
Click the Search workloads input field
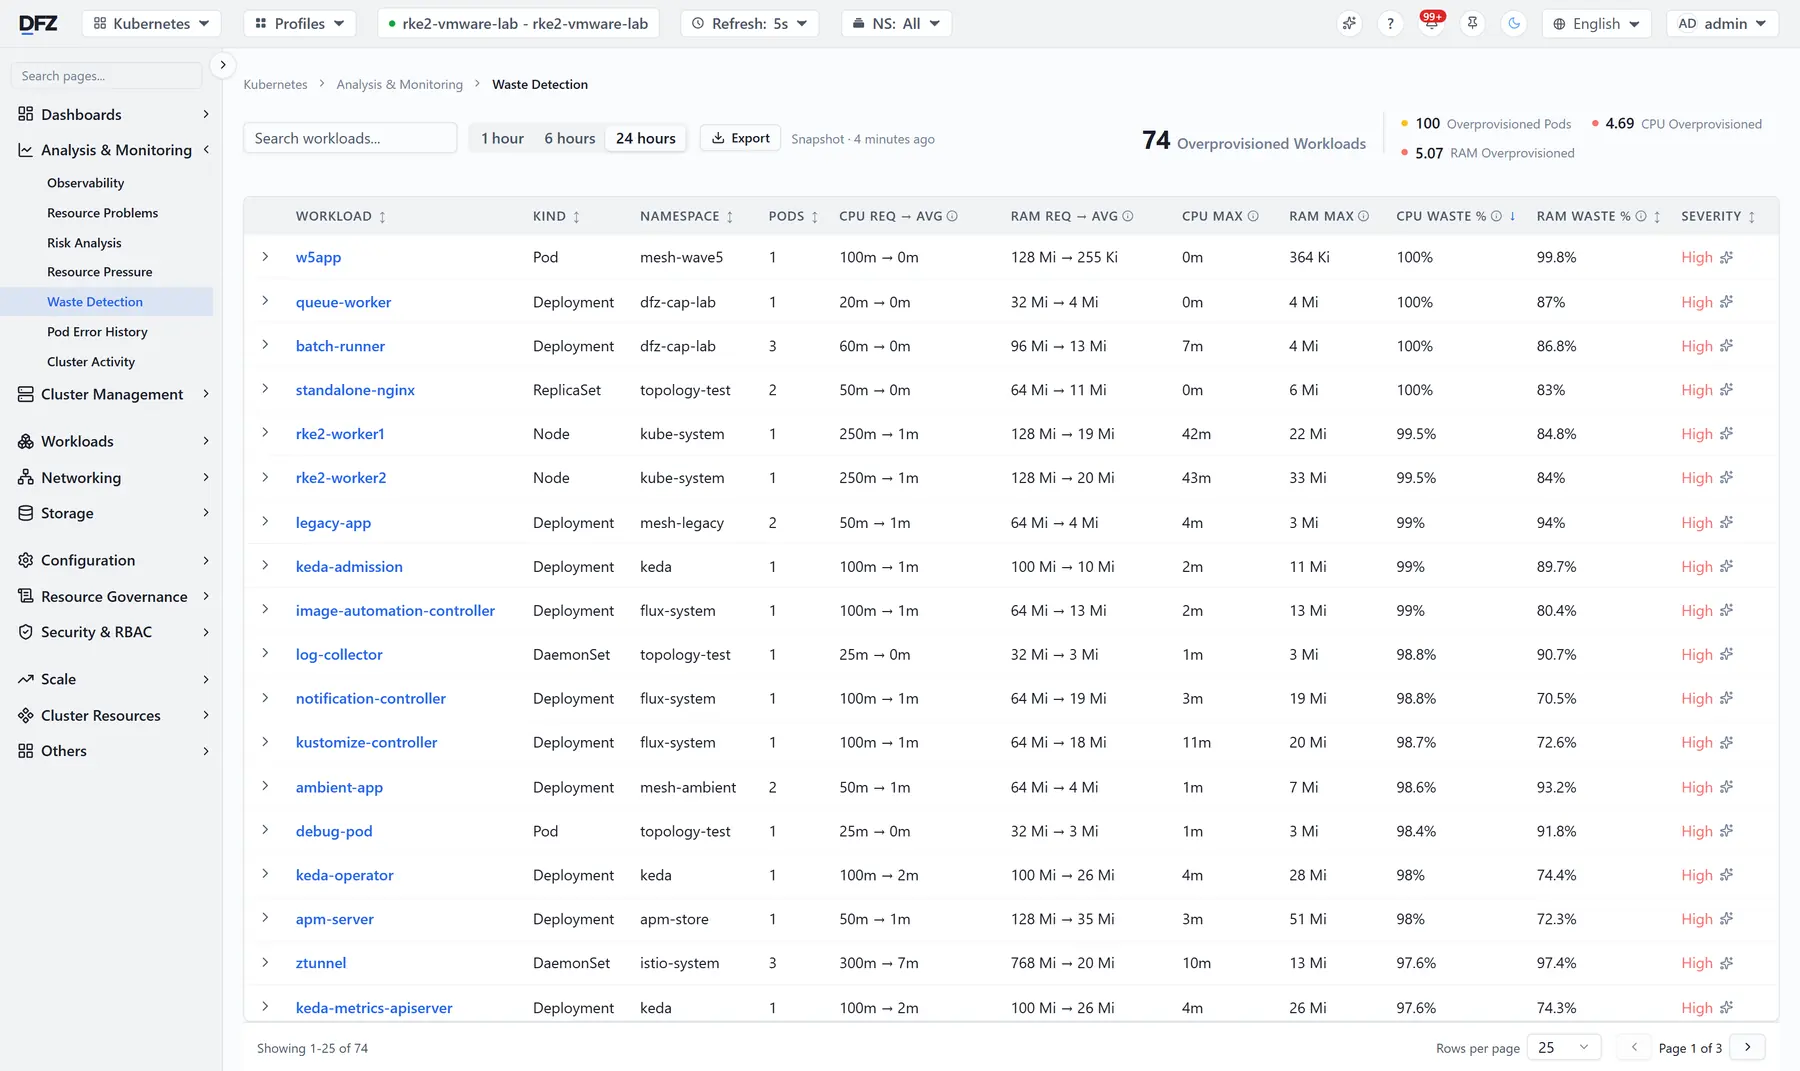(x=350, y=138)
